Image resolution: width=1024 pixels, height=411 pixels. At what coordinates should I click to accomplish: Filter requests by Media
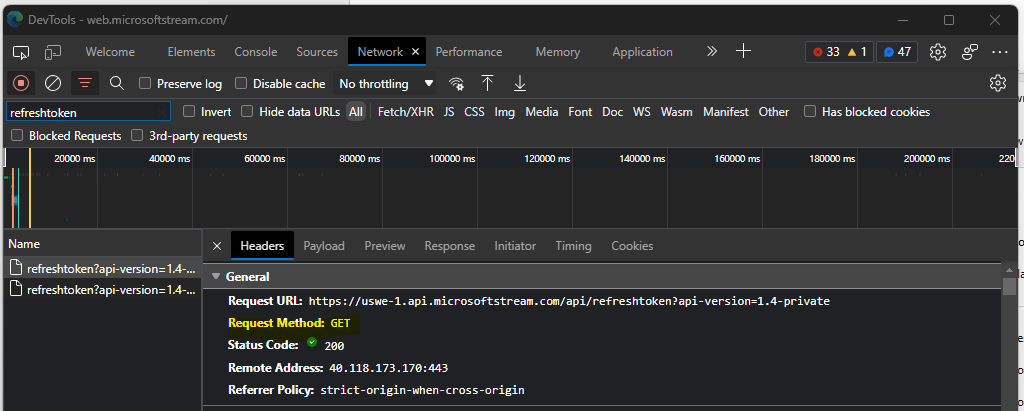point(542,112)
